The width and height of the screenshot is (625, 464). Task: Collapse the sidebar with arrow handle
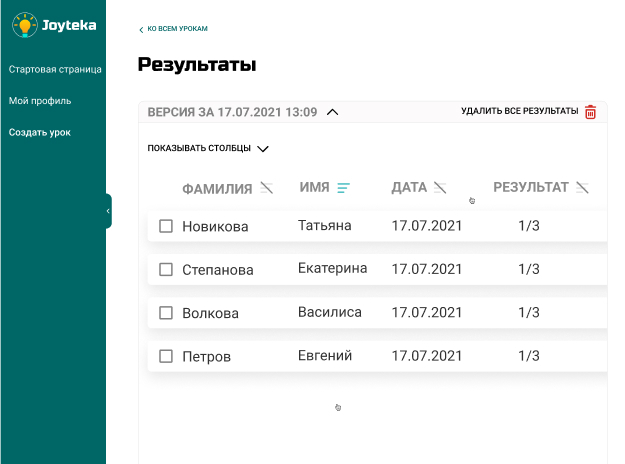coord(108,211)
